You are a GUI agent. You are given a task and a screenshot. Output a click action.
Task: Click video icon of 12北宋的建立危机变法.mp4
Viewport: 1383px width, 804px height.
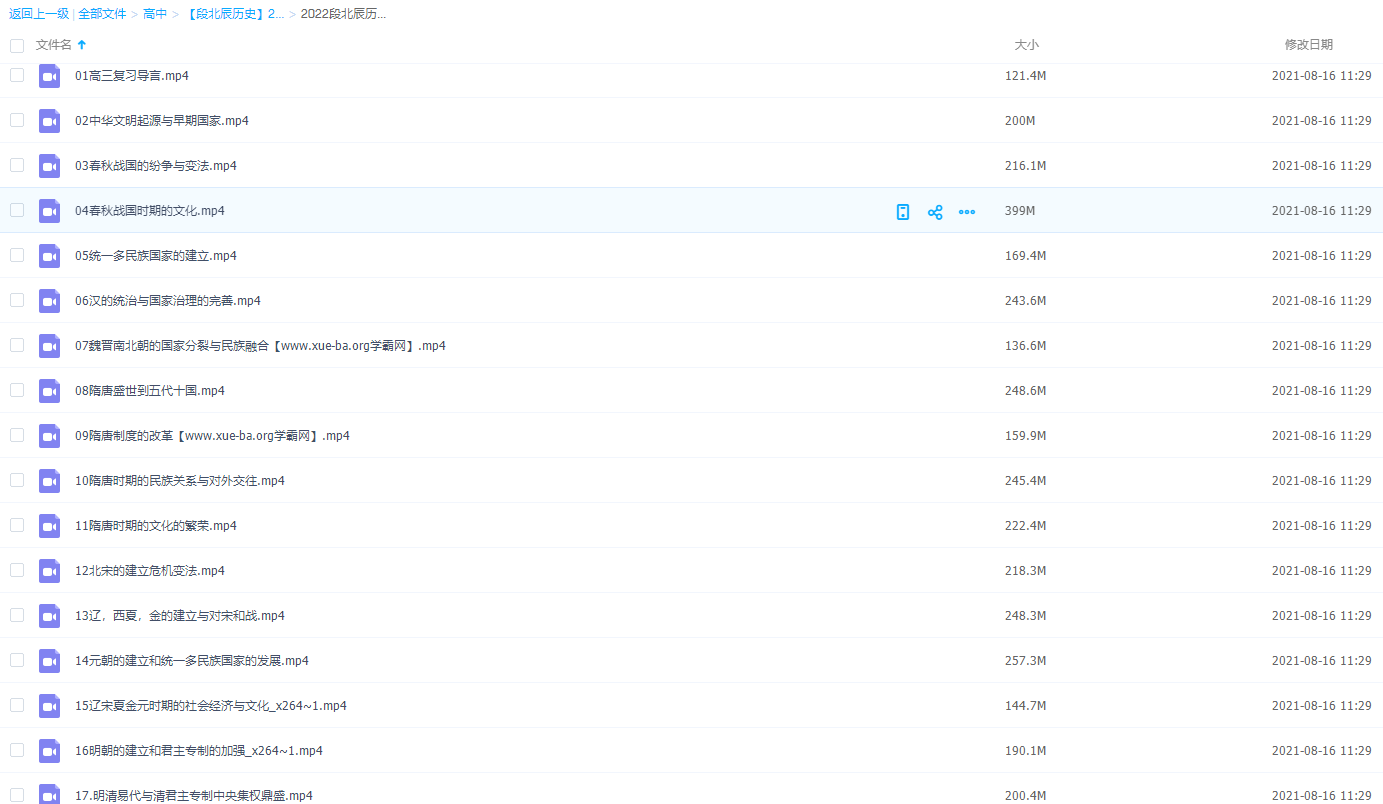click(x=50, y=571)
